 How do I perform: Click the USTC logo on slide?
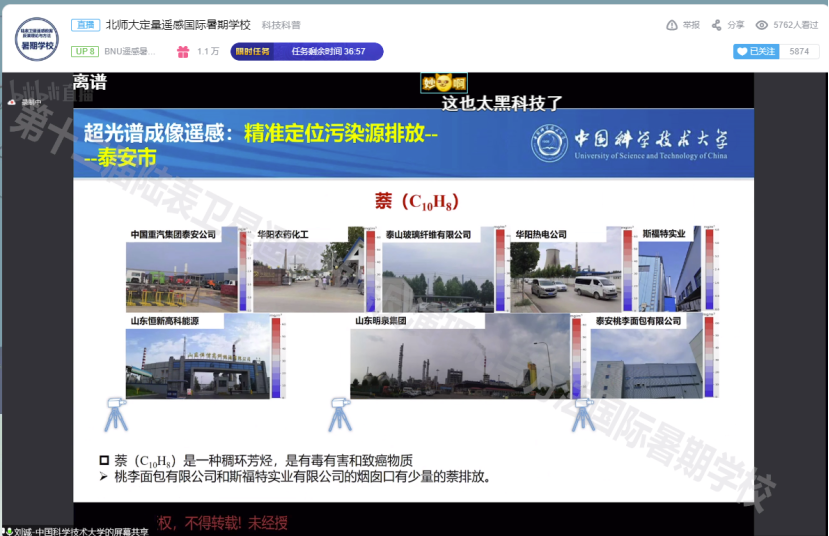coord(549,143)
